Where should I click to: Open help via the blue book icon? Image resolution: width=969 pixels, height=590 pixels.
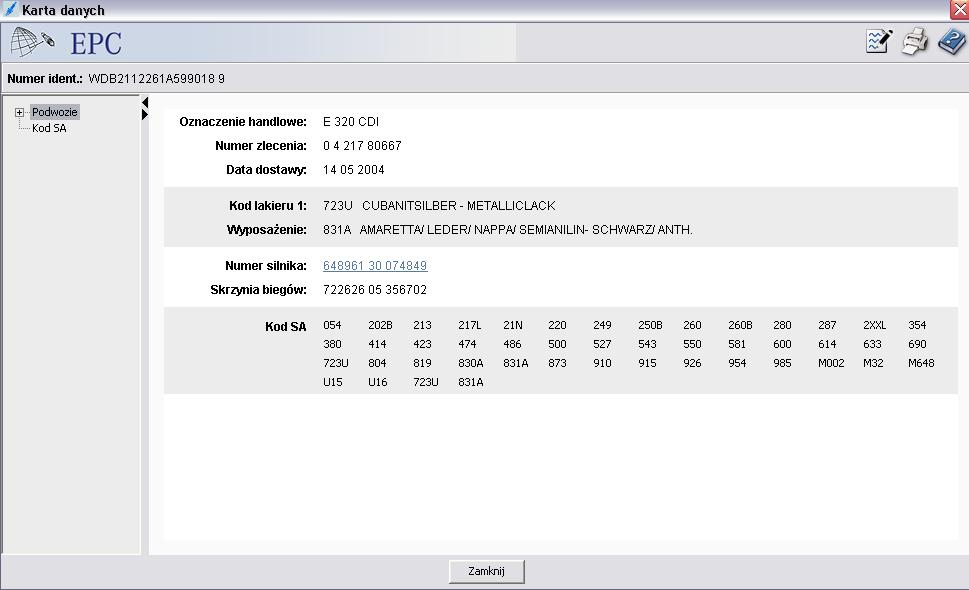950,42
